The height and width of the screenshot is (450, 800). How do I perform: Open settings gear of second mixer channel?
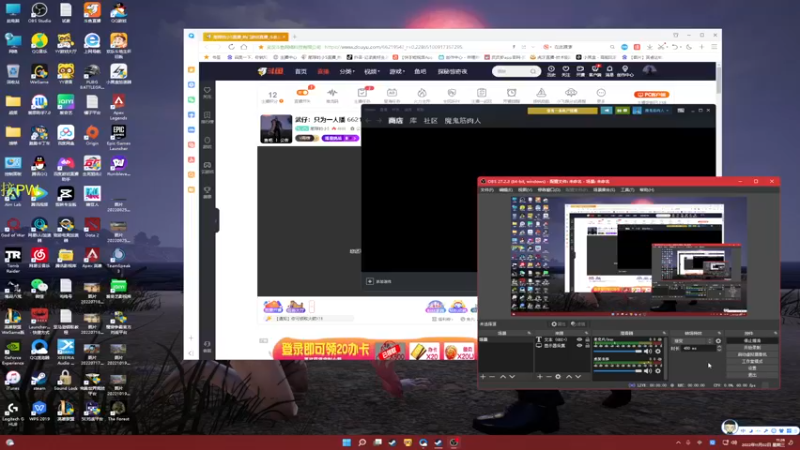click(x=658, y=371)
